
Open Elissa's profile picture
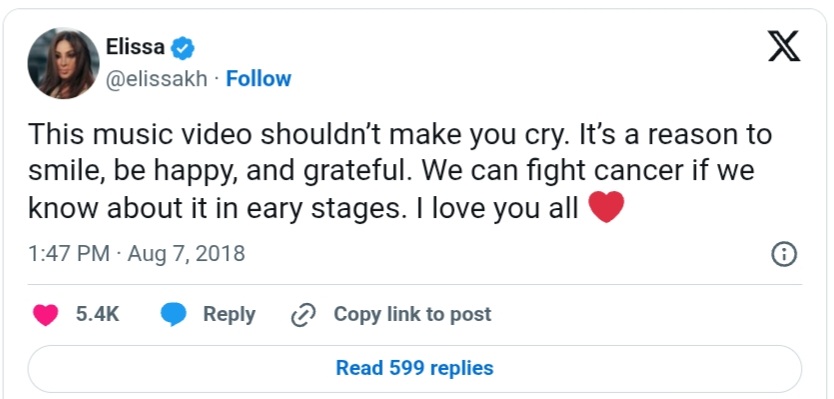[x=63, y=63]
